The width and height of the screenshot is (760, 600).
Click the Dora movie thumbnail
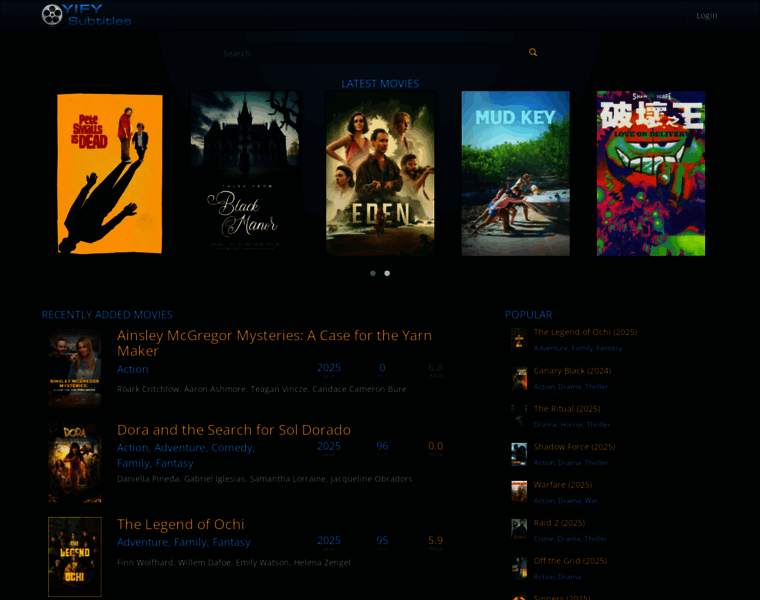point(75,463)
